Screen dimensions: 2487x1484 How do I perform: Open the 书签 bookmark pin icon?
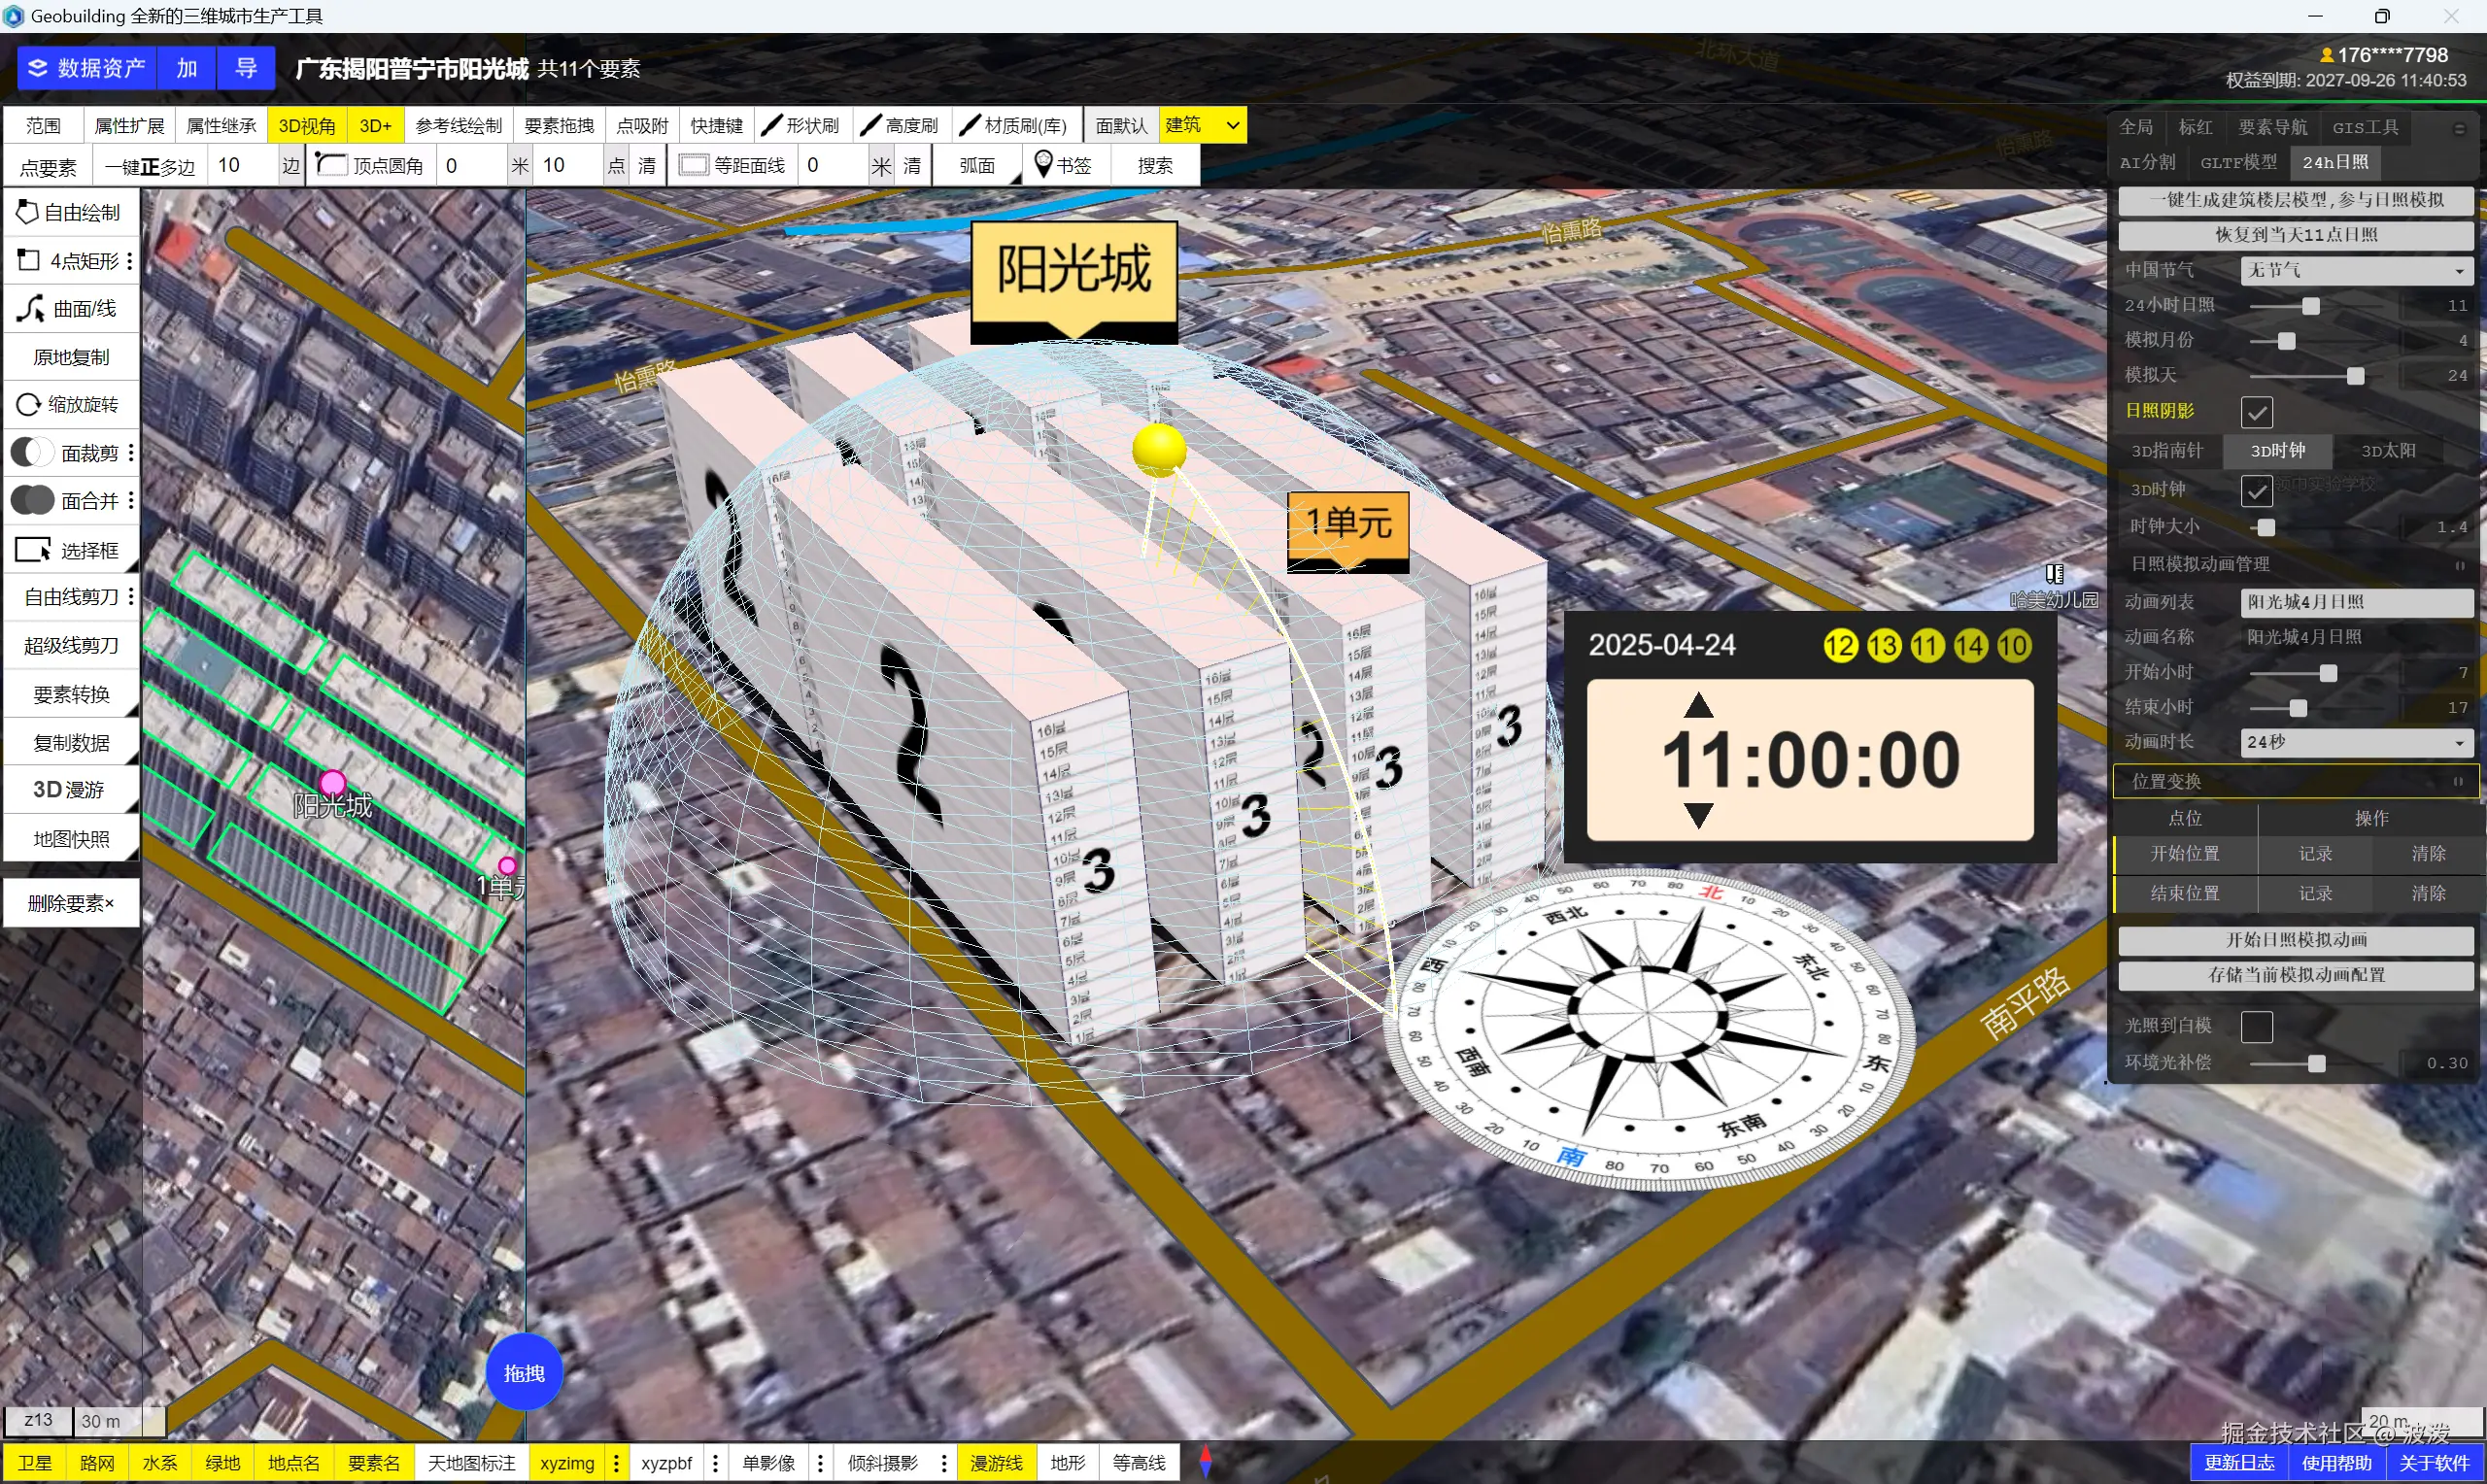coord(1042,164)
